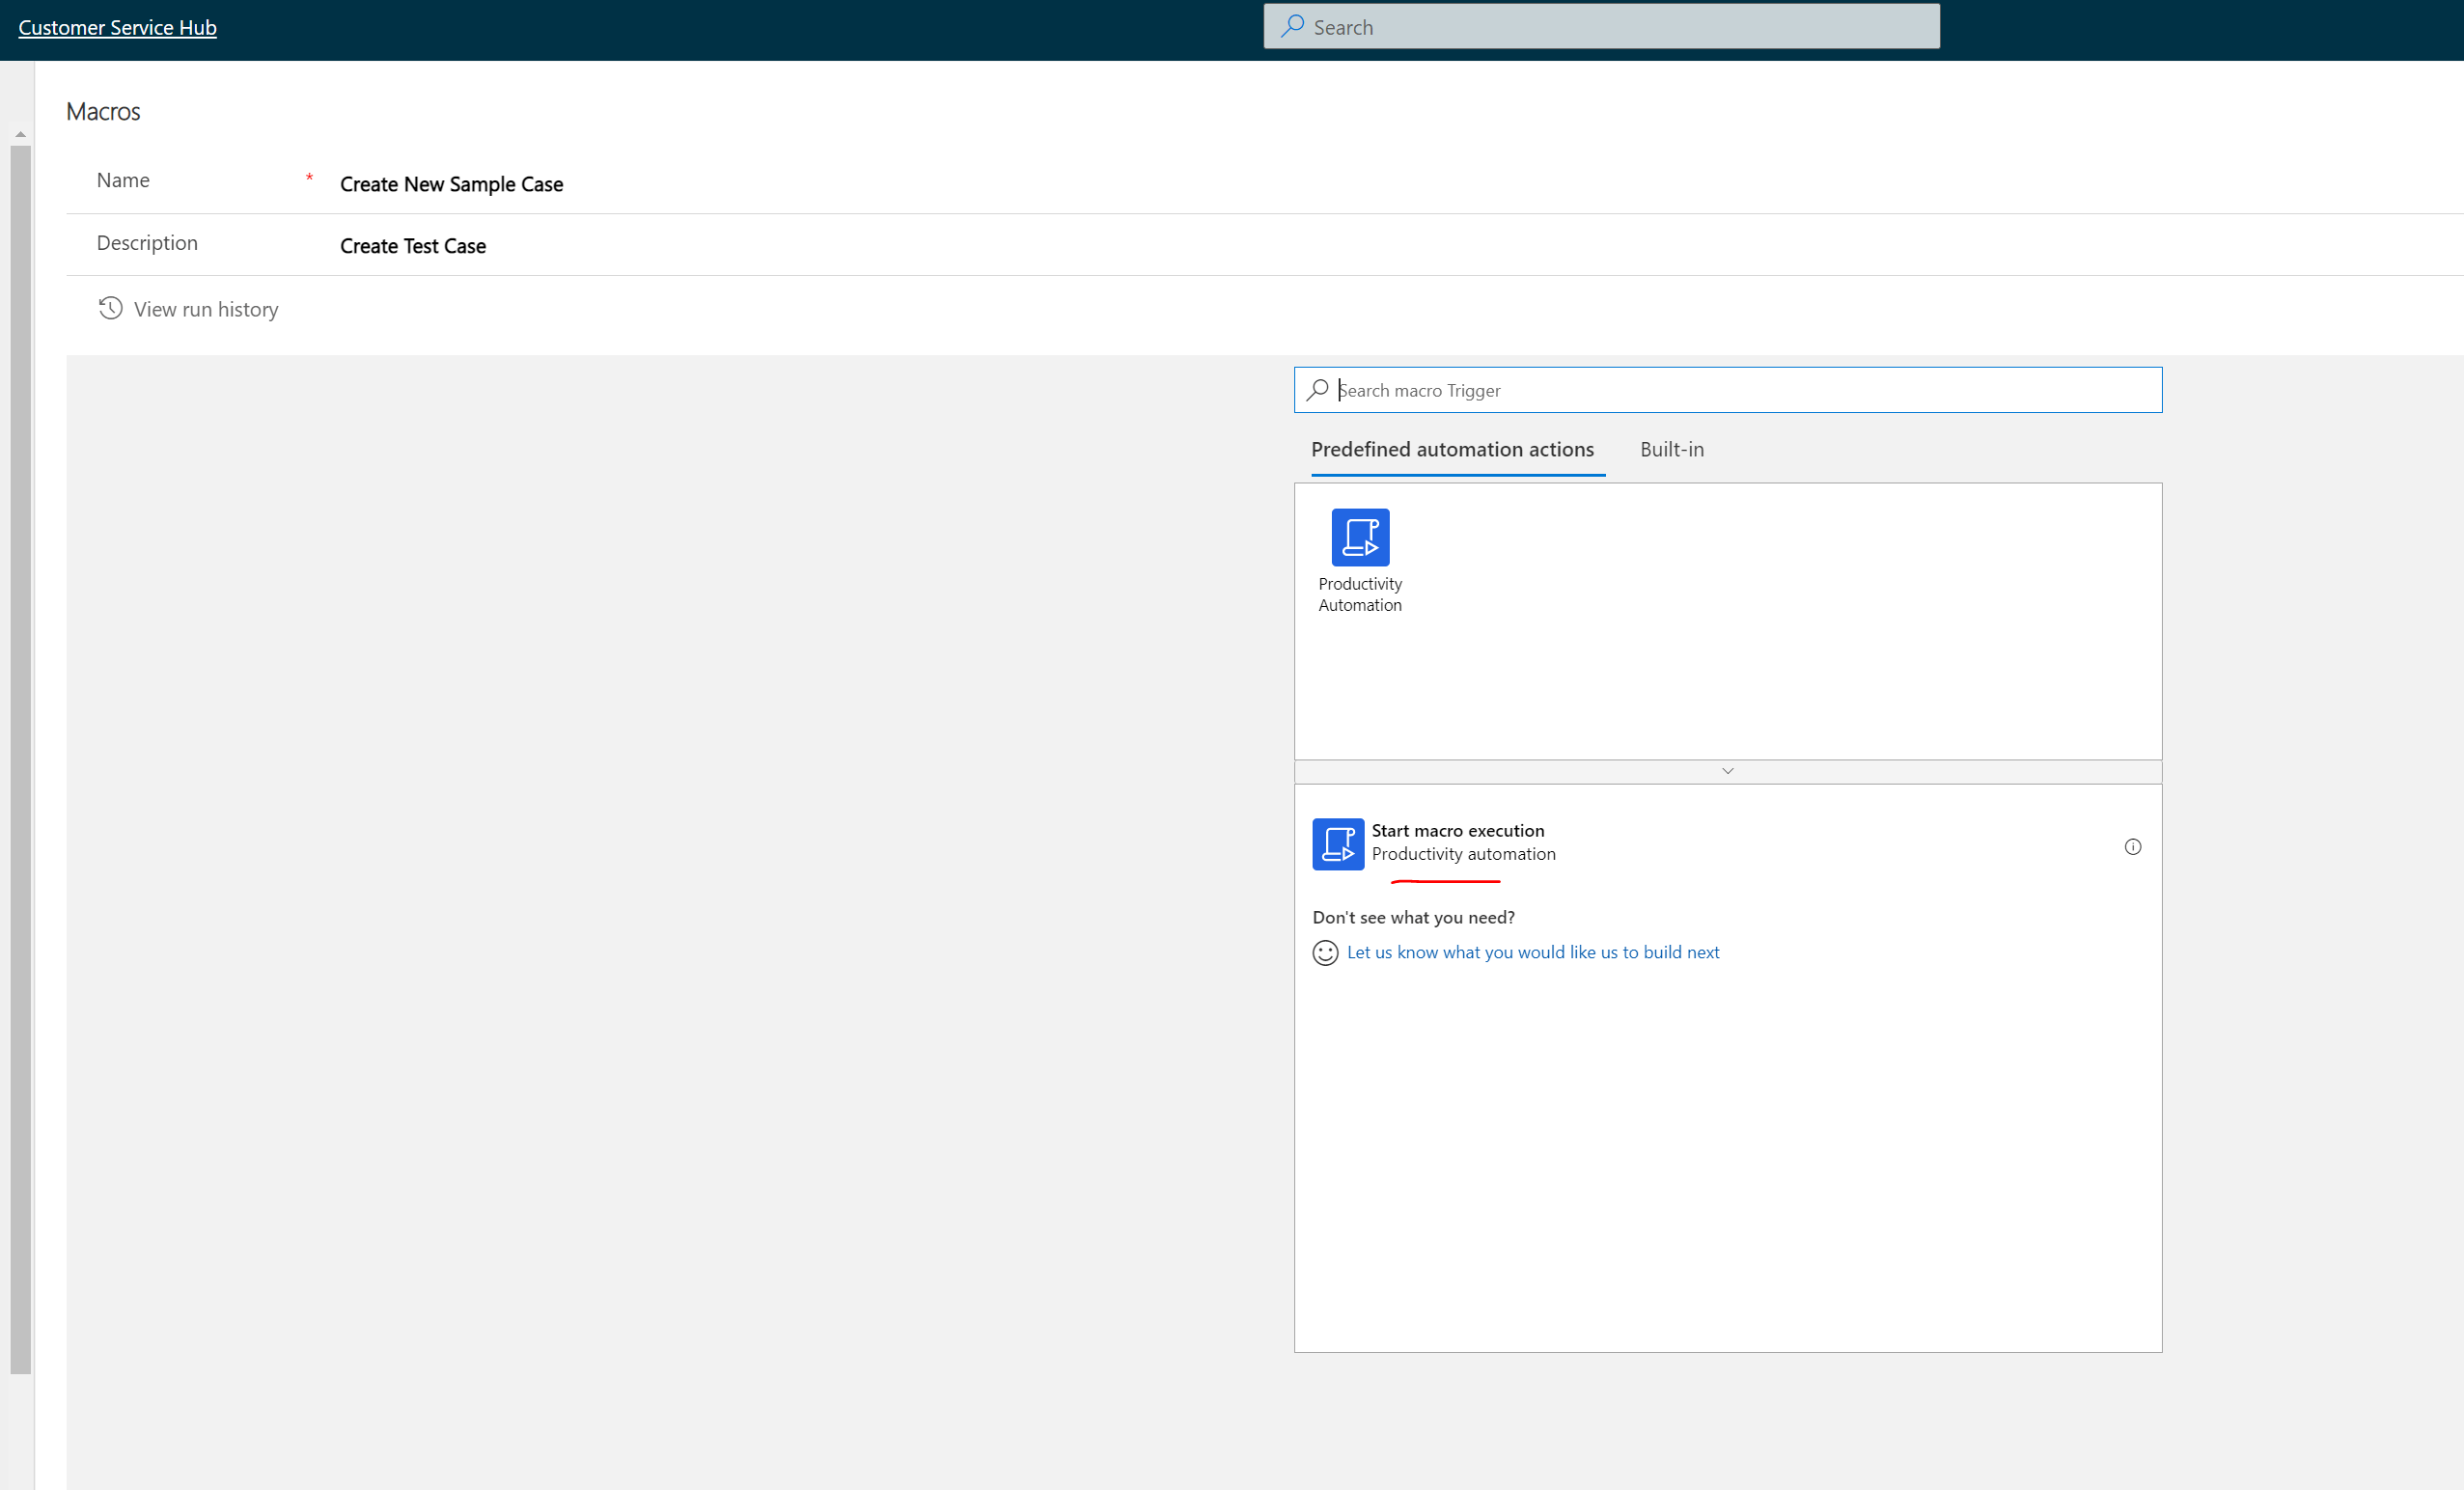Screen dimensions: 2464x1490
Task: Click the history clock icon
Action: tap(110, 308)
